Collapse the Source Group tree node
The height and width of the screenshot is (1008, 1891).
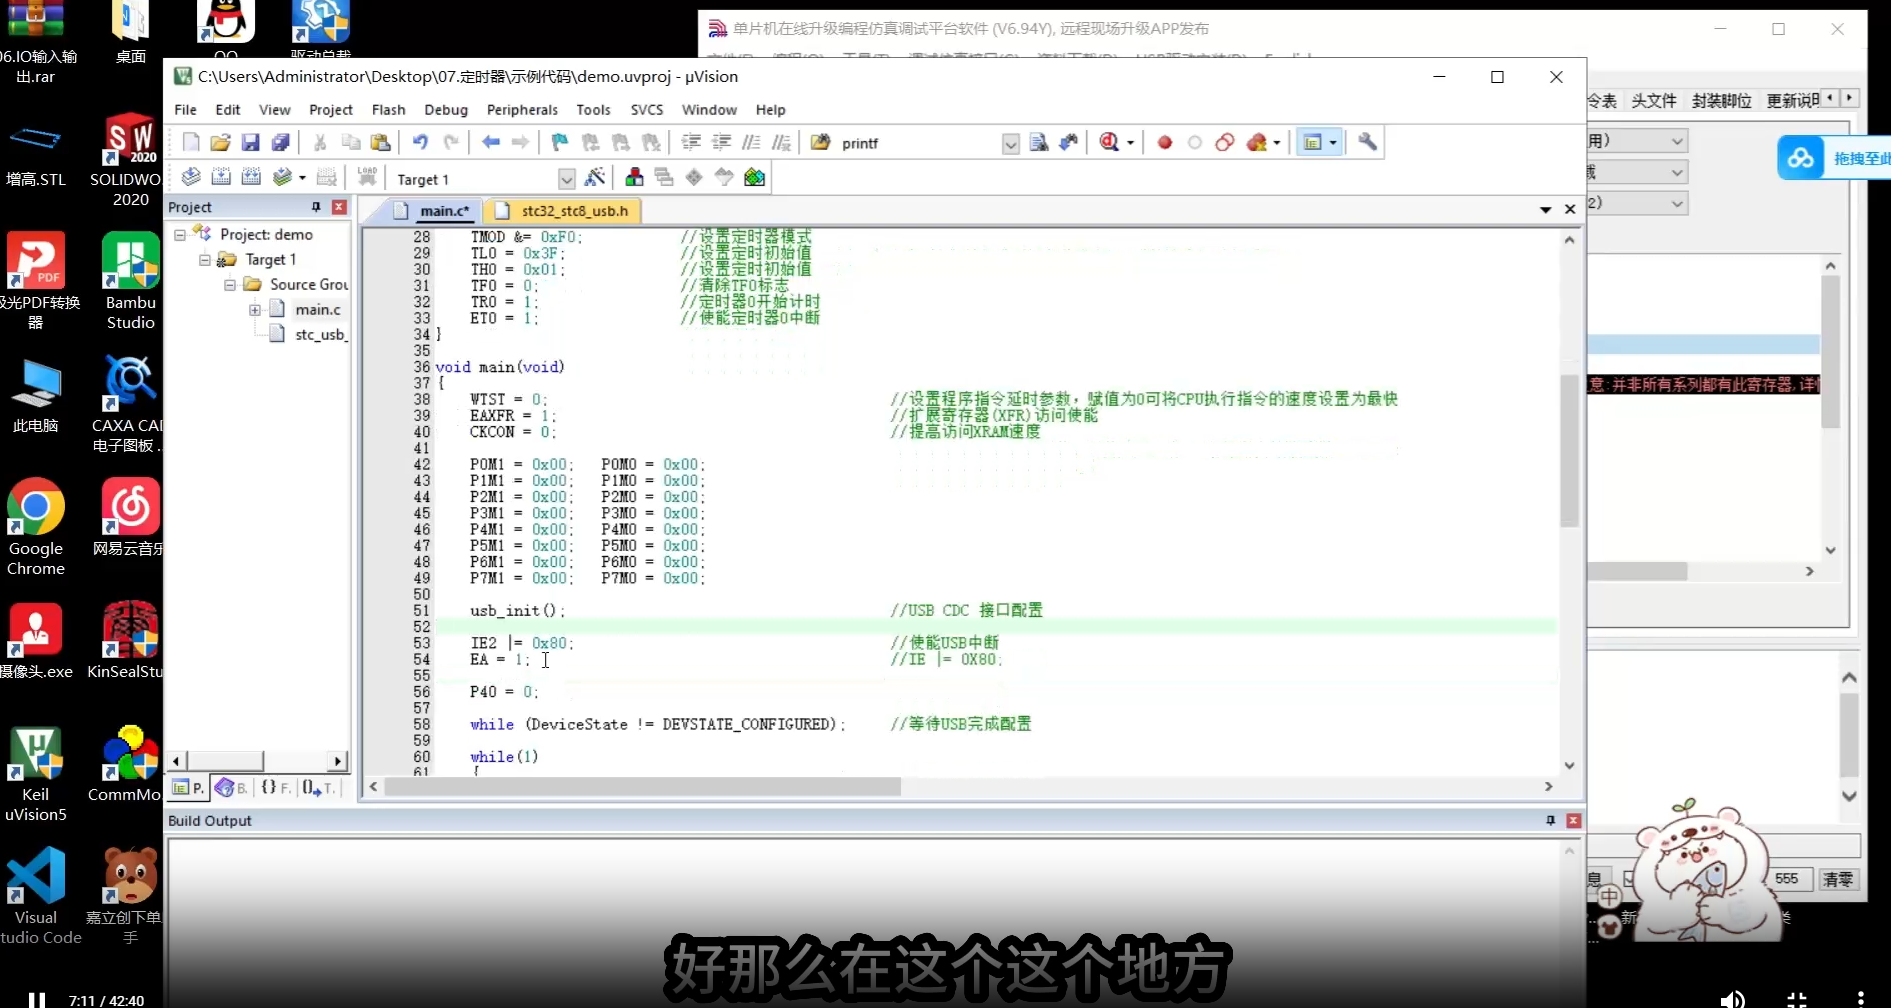(230, 285)
